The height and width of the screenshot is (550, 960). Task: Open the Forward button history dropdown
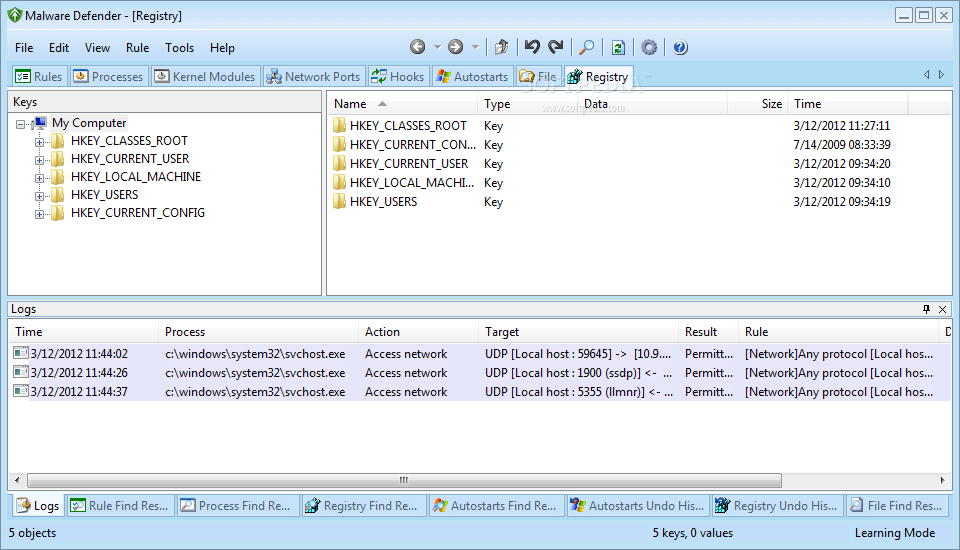tap(475, 47)
